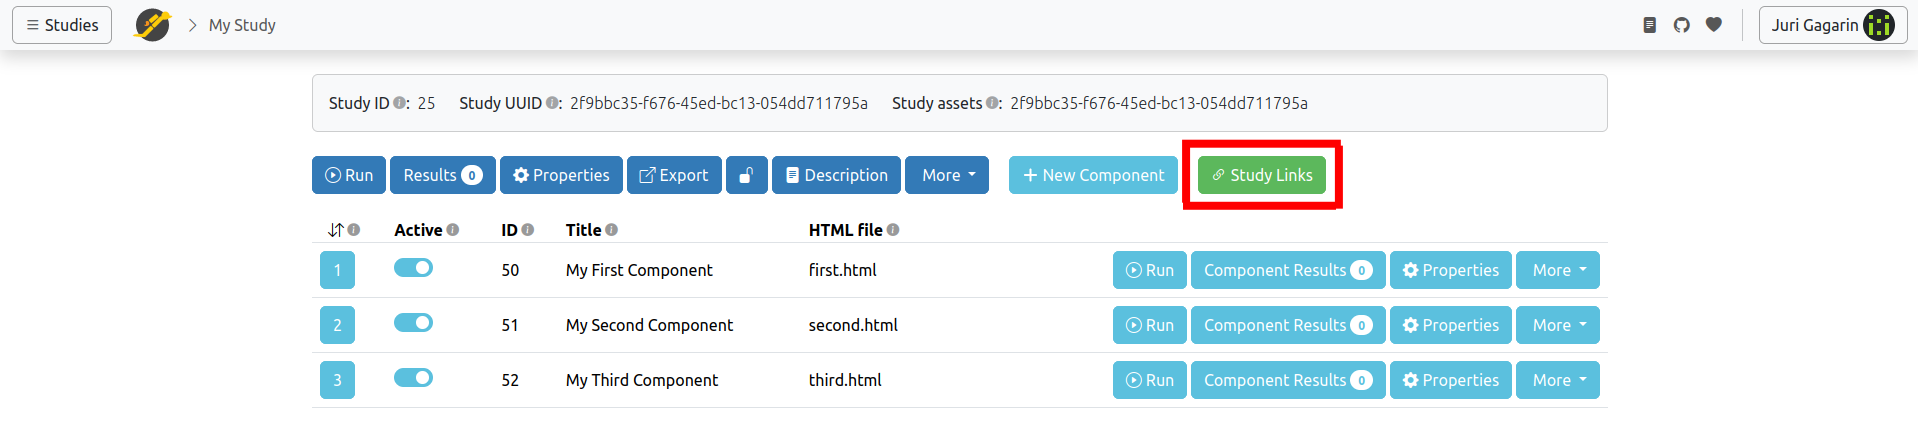Click info icon next to HTML file header
The image size is (1918, 435).
point(893,230)
